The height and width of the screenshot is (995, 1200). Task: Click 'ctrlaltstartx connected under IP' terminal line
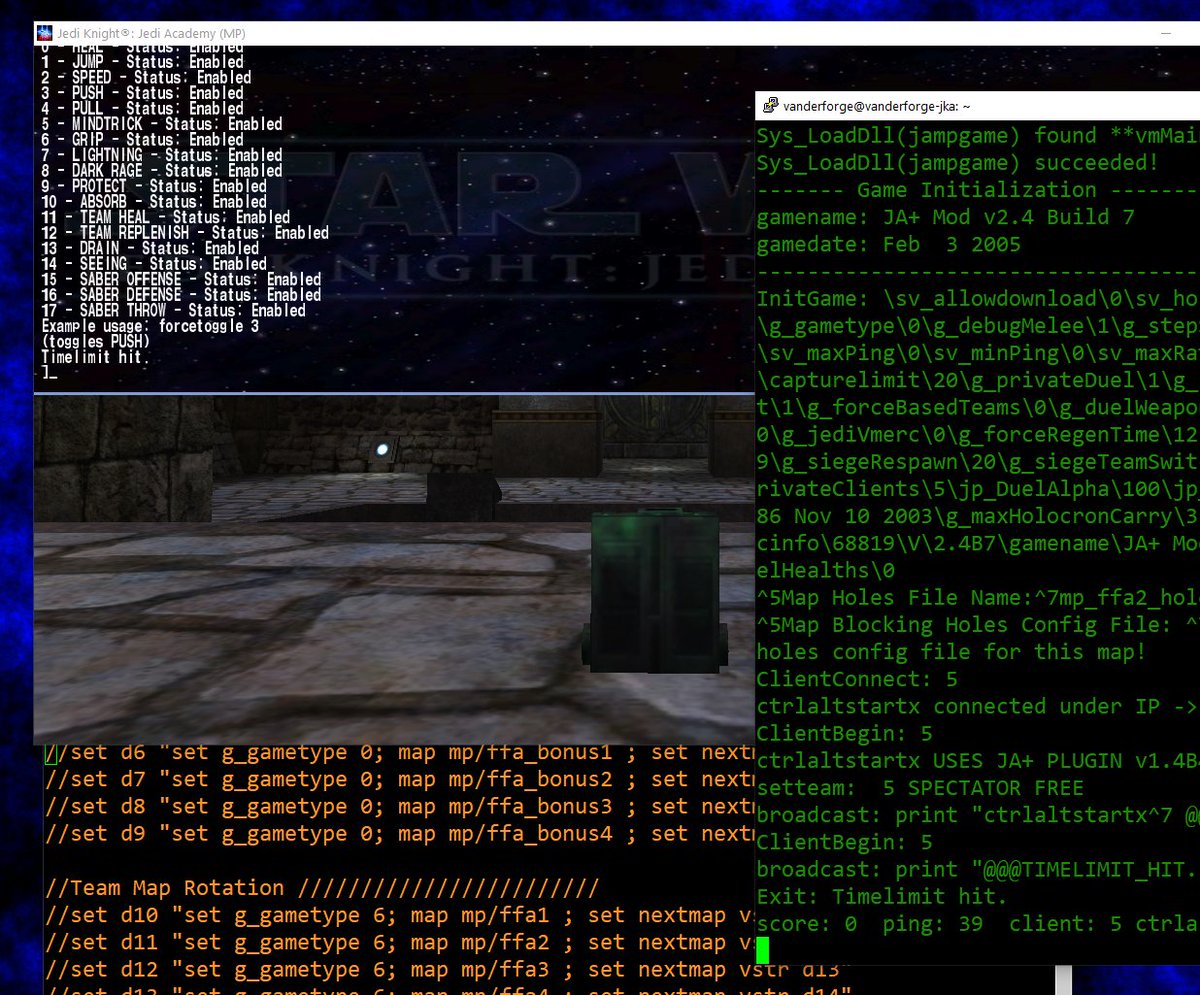click(x=977, y=706)
